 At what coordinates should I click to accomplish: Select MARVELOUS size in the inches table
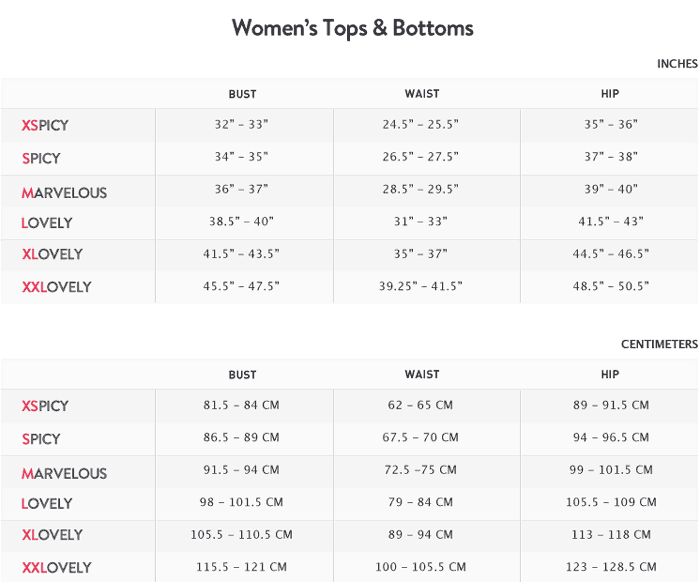tap(64, 192)
